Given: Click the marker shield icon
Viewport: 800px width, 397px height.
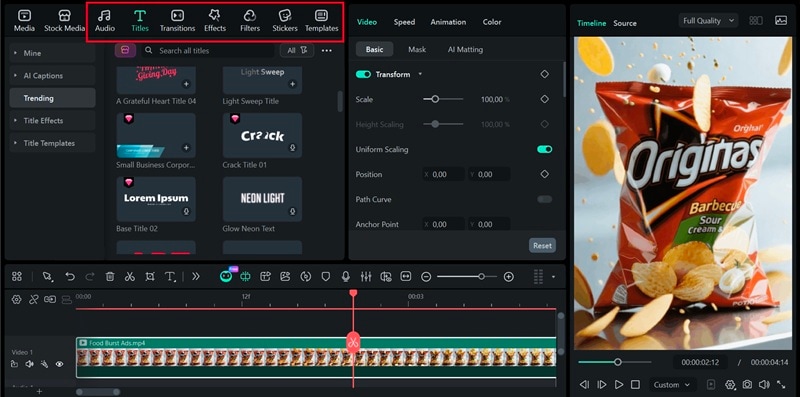Looking at the screenshot, I should pyautogui.click(x=326, y=277).
